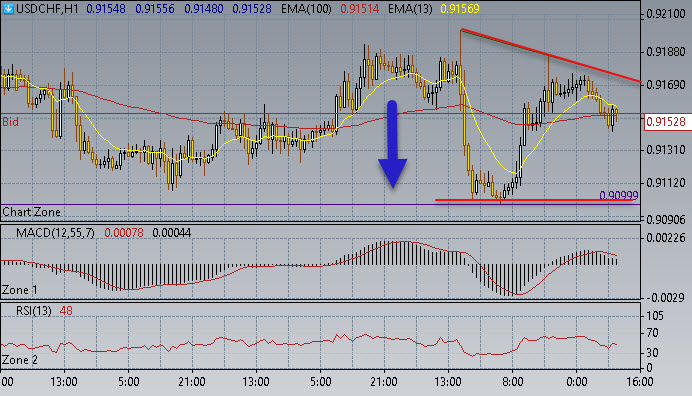
Task: Click the 0.91310 price axis label
Action: pyautogui.click(x=666, y=150)
